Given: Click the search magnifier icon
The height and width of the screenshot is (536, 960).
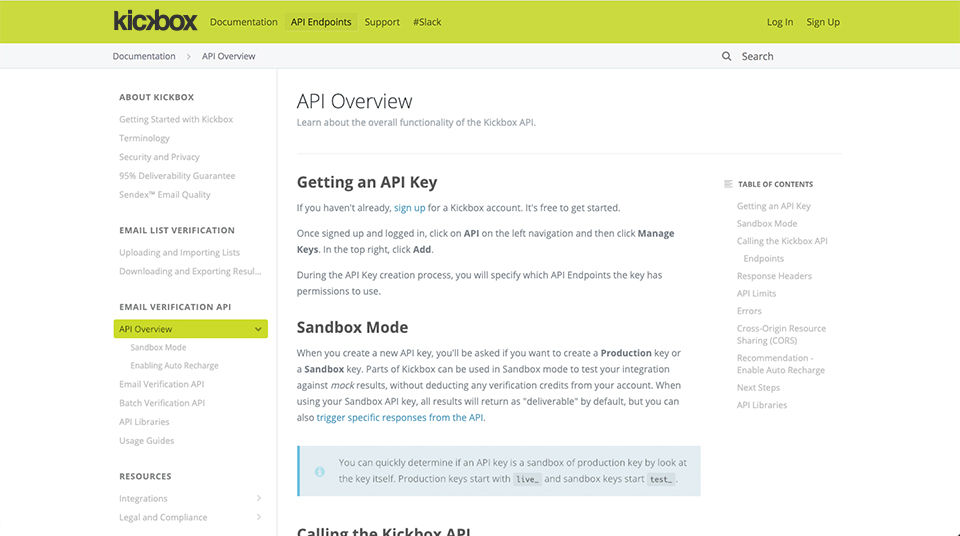Looking at the screenshot, I should pos(727,57).
